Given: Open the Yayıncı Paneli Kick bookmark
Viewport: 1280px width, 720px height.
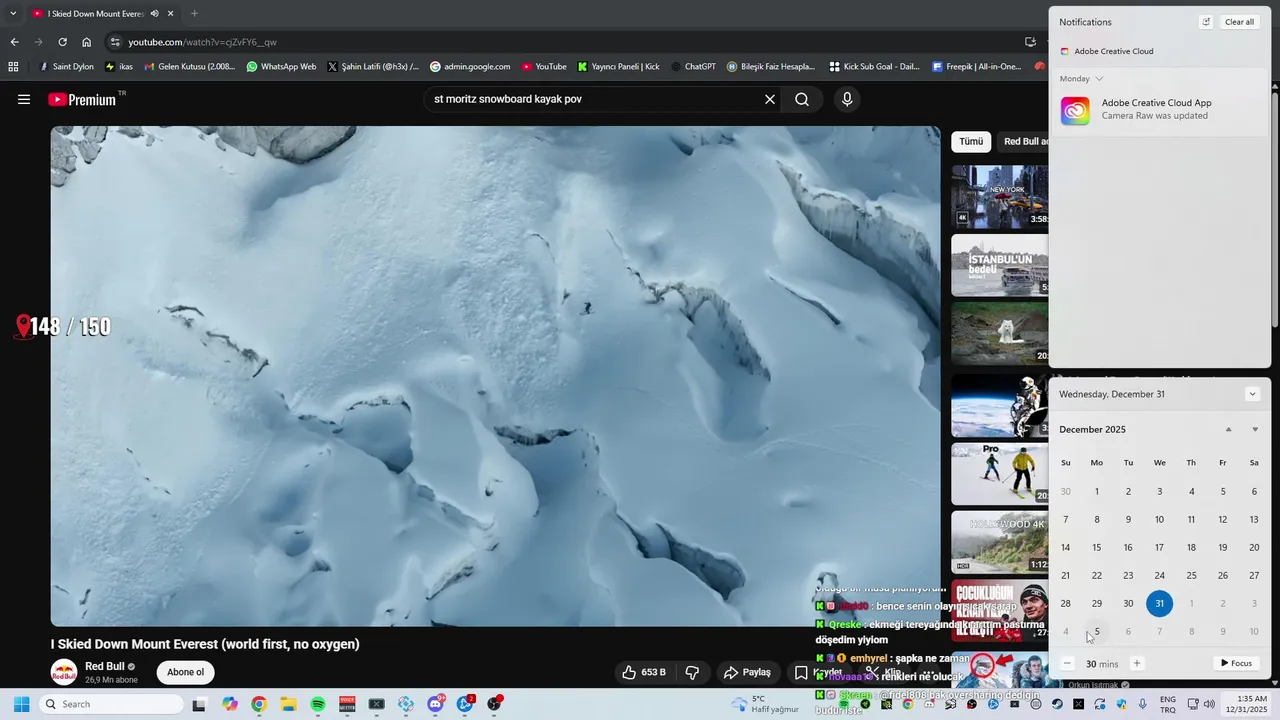Looking at the screenshot, I should point(618,67).
